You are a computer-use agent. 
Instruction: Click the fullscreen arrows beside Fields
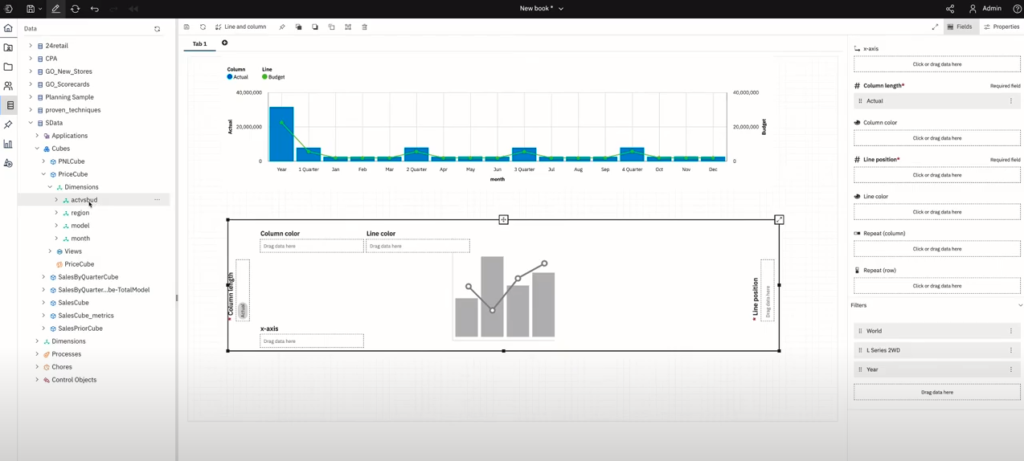[935, 27]
